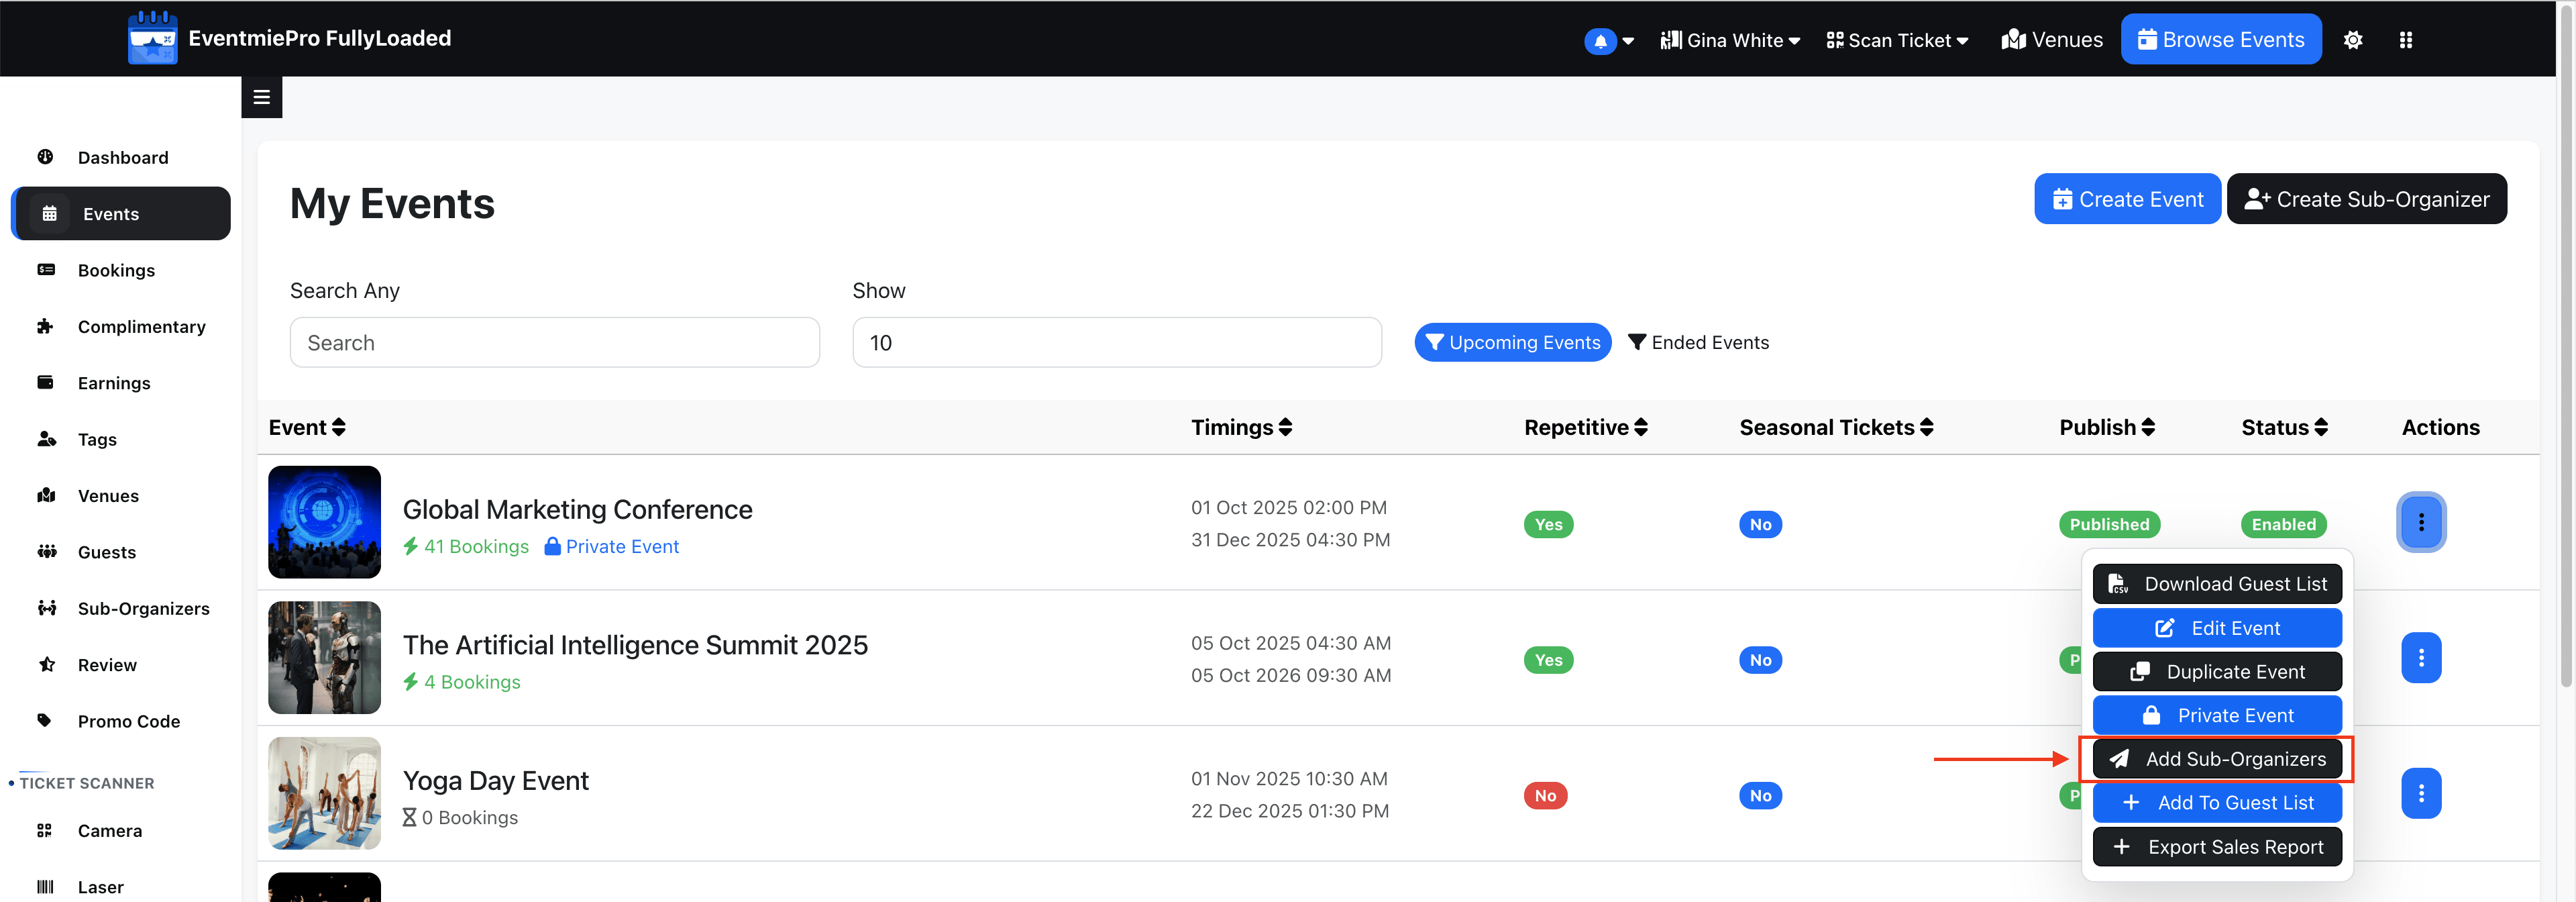Choose Export Sales Report option
This screenshot has width=2576, height=902.
[x=2217, y=847]
